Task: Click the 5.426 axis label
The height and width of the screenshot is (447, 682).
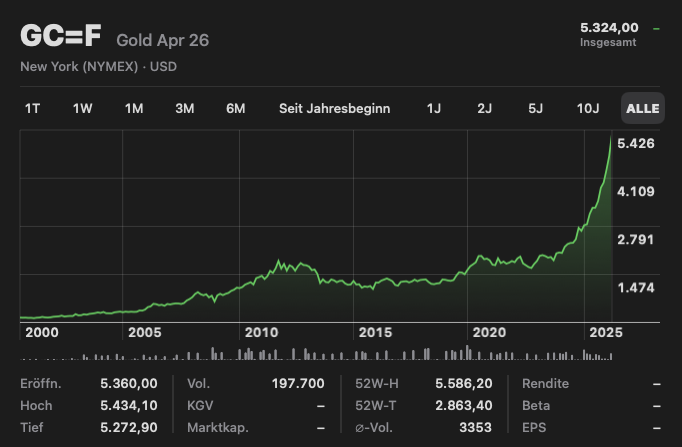Action: coord(635,143)
